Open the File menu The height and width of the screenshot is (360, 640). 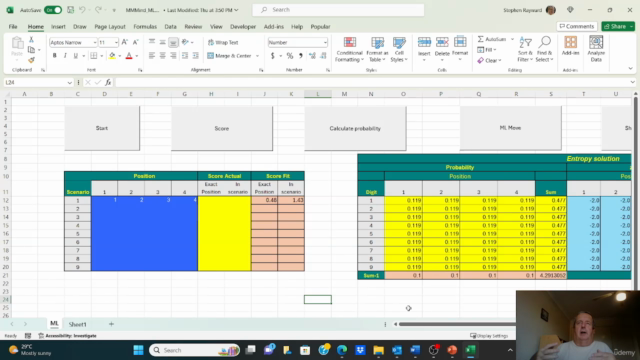pyautogui.click(x=13, y=27)
